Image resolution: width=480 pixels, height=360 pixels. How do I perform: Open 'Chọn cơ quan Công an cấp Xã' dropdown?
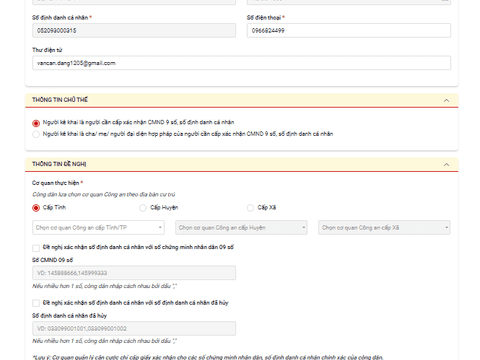click(x=384, y=228)
